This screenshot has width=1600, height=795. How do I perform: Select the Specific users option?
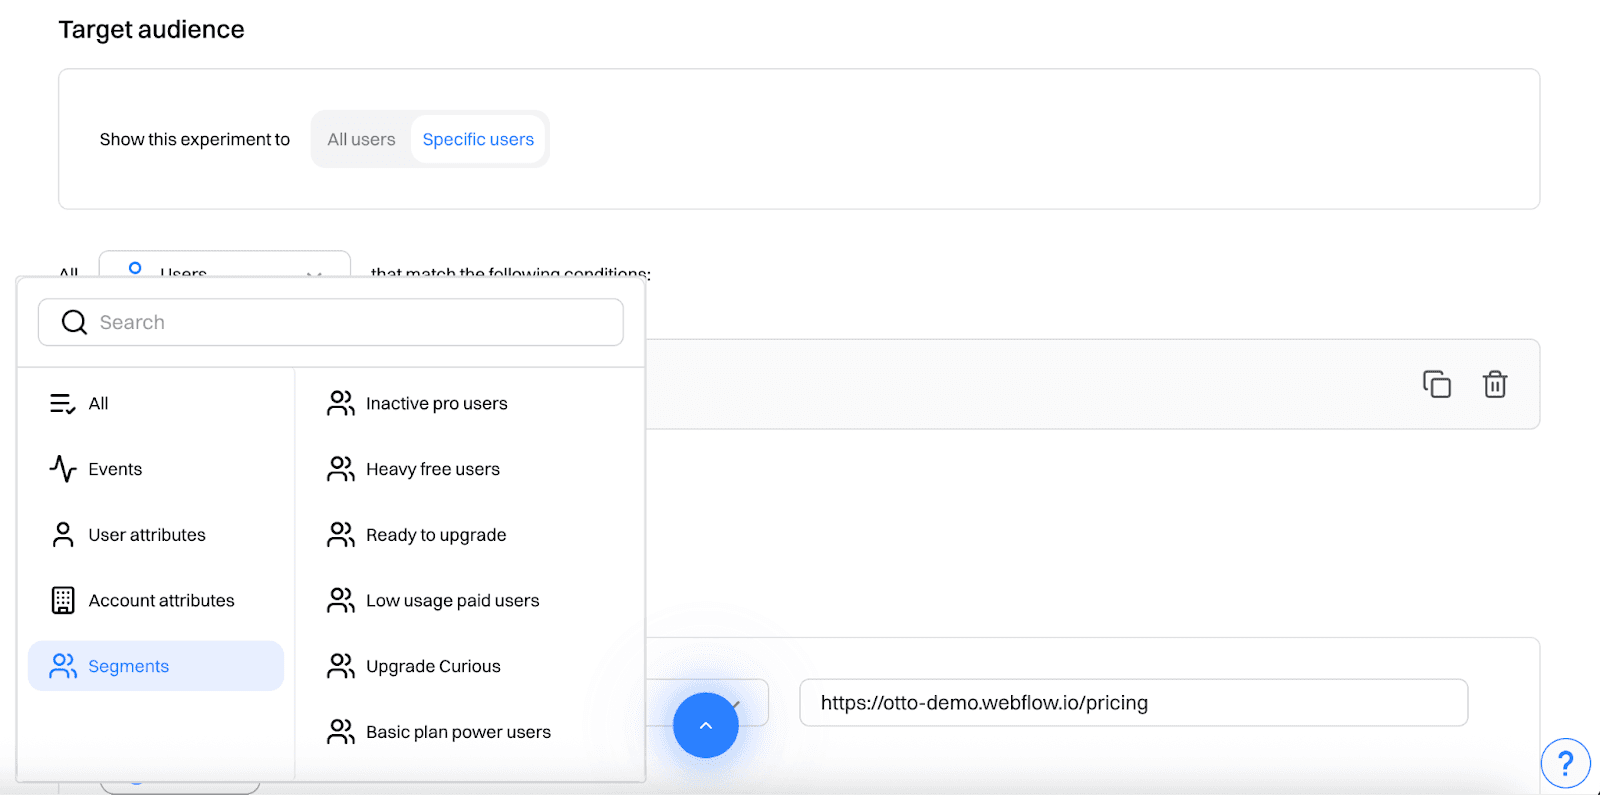click(x=478, y=139)
